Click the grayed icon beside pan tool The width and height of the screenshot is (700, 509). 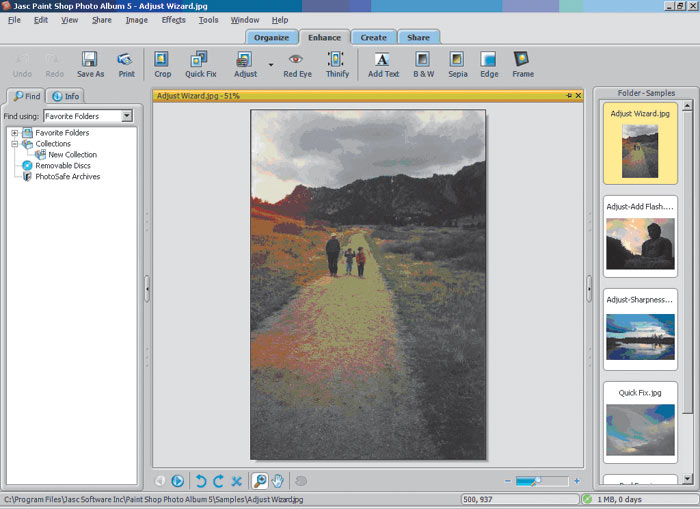tap(301, 481)
